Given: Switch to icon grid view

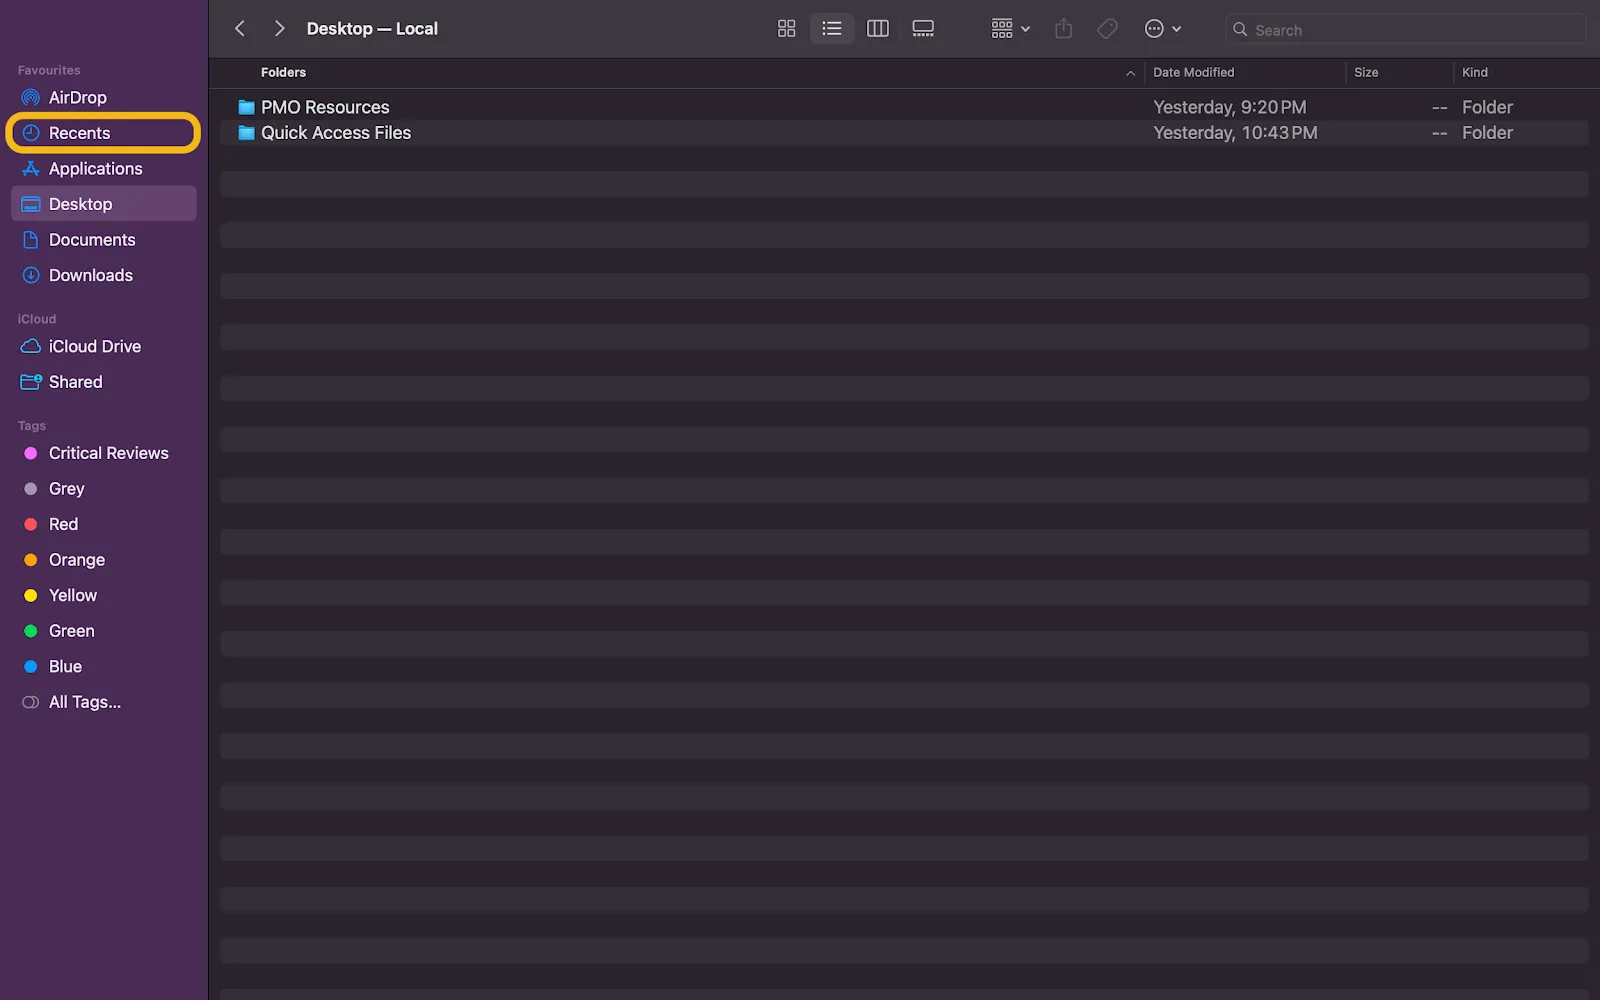Looking at the screenshot, I should coord(786,29).
